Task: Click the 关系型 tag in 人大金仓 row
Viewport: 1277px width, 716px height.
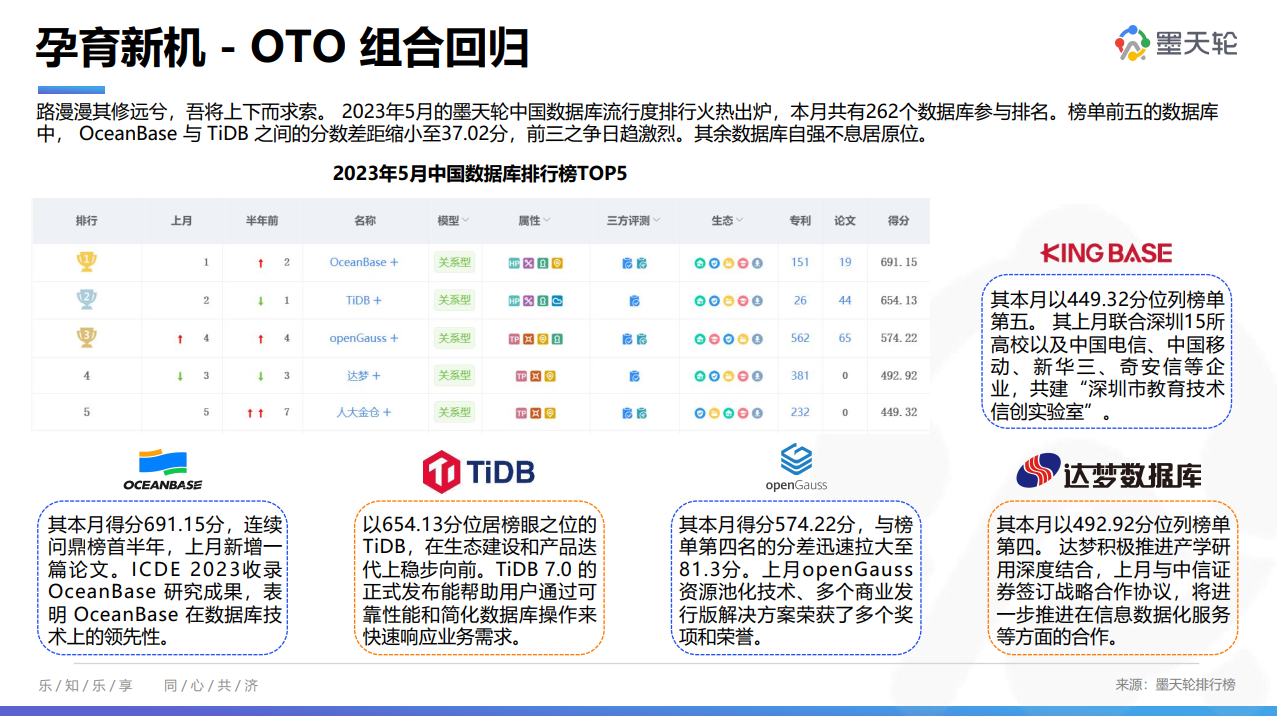Action: [453, 412]
